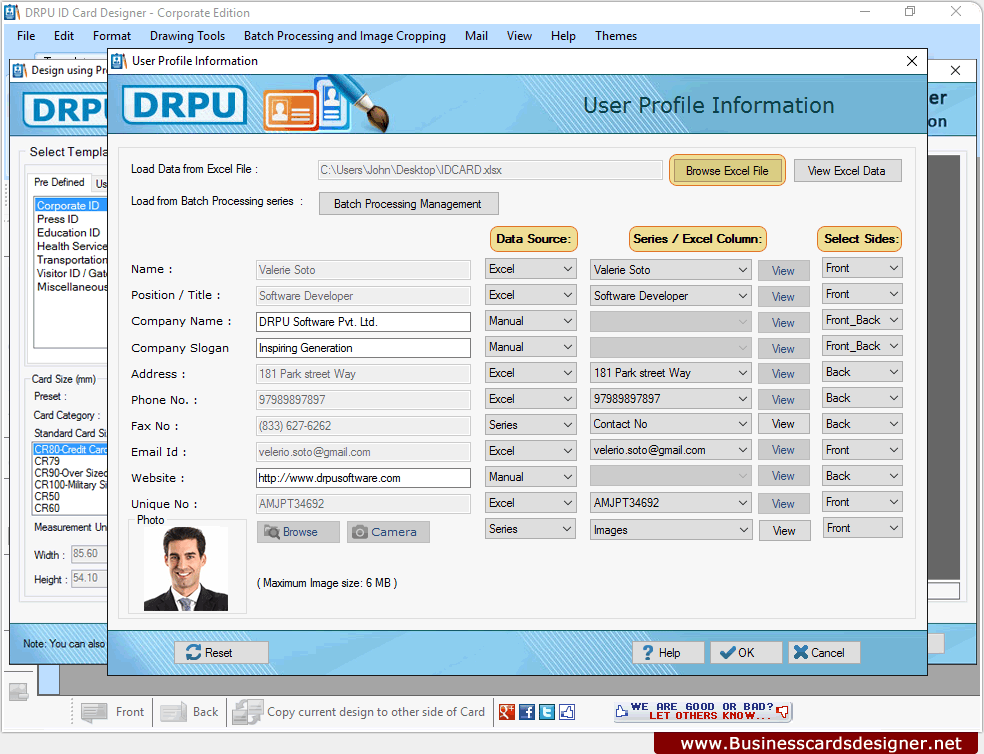This screenshot has width=984, height=754.
Task: Expand the Address Excel column dropdown
Action: 670,373
